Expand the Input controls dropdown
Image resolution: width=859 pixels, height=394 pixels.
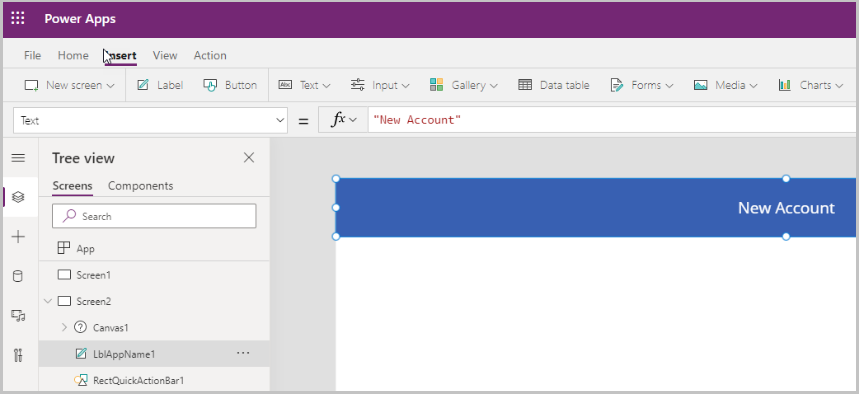click(x=380, y=85)
